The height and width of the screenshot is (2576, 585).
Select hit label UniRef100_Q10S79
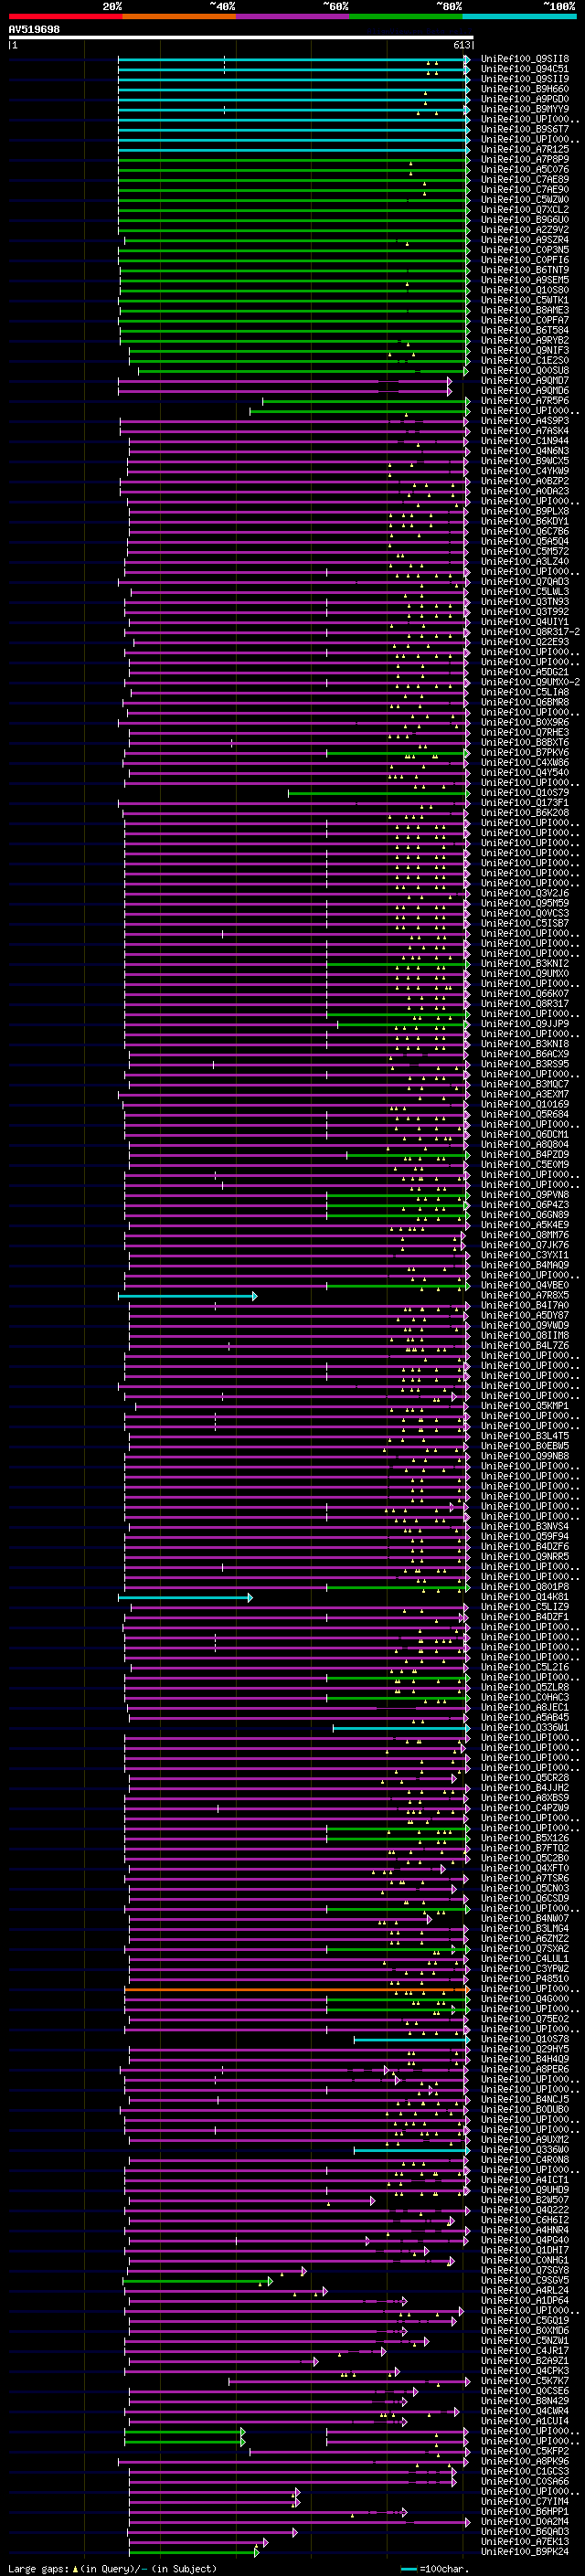(x=525, y=793)
